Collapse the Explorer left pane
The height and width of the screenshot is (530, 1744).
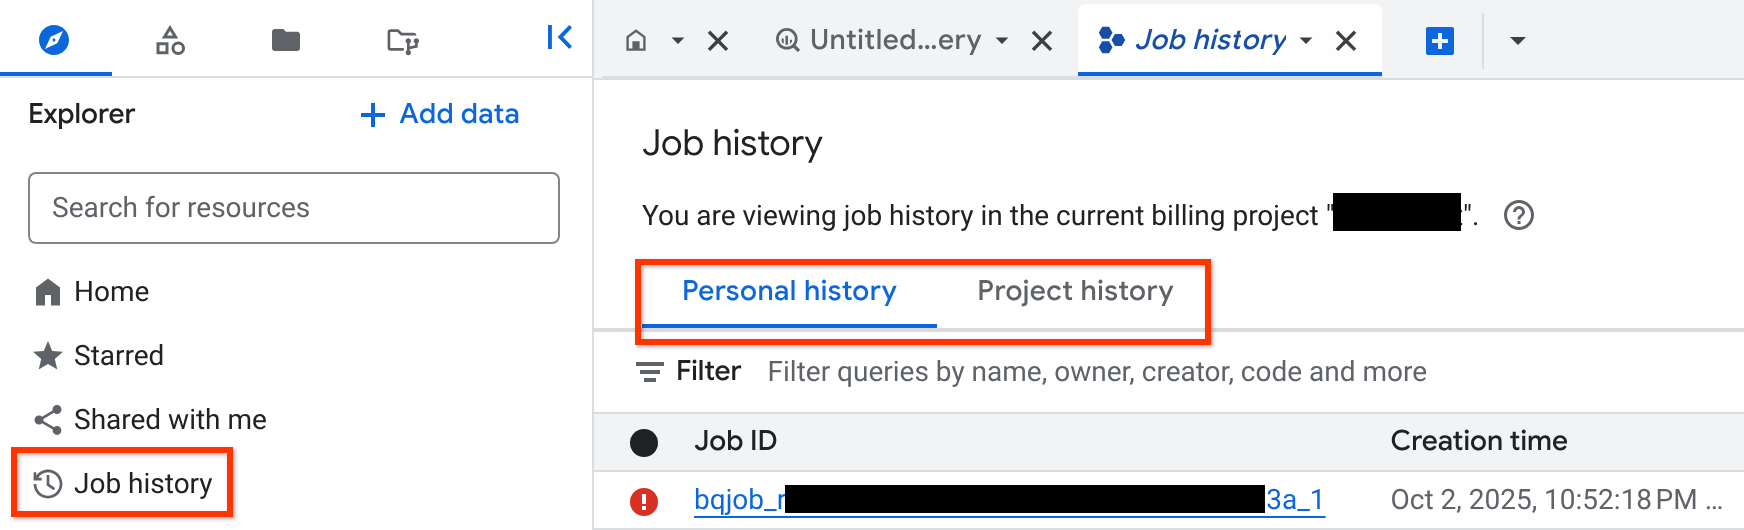[x=559, y=38]
